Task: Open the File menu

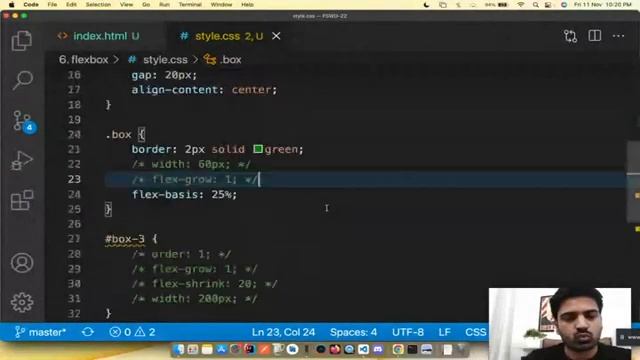Action: tap(52, 4)
